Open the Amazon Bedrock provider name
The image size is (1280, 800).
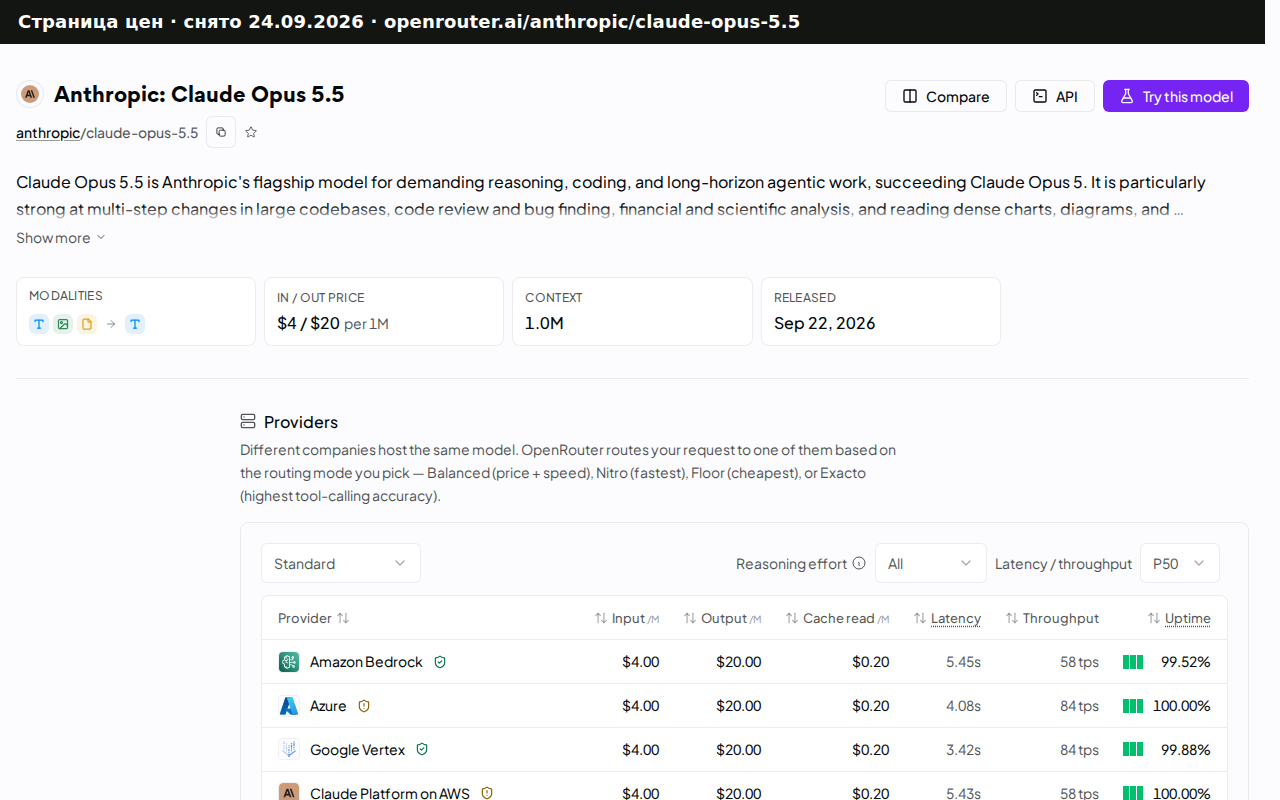coord(366,662)
